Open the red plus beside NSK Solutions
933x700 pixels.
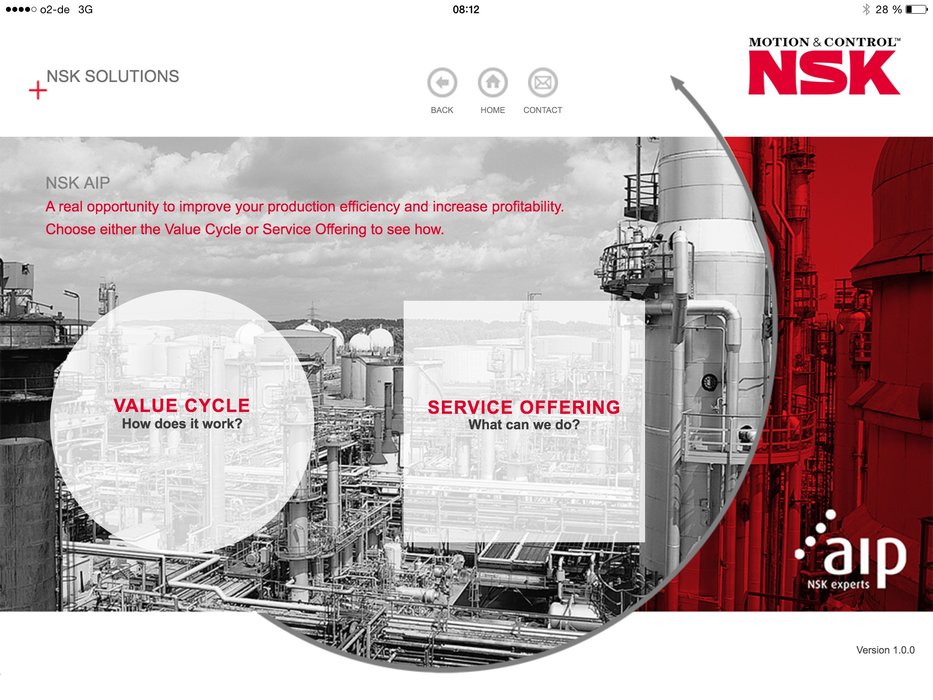tap(37, 90)
